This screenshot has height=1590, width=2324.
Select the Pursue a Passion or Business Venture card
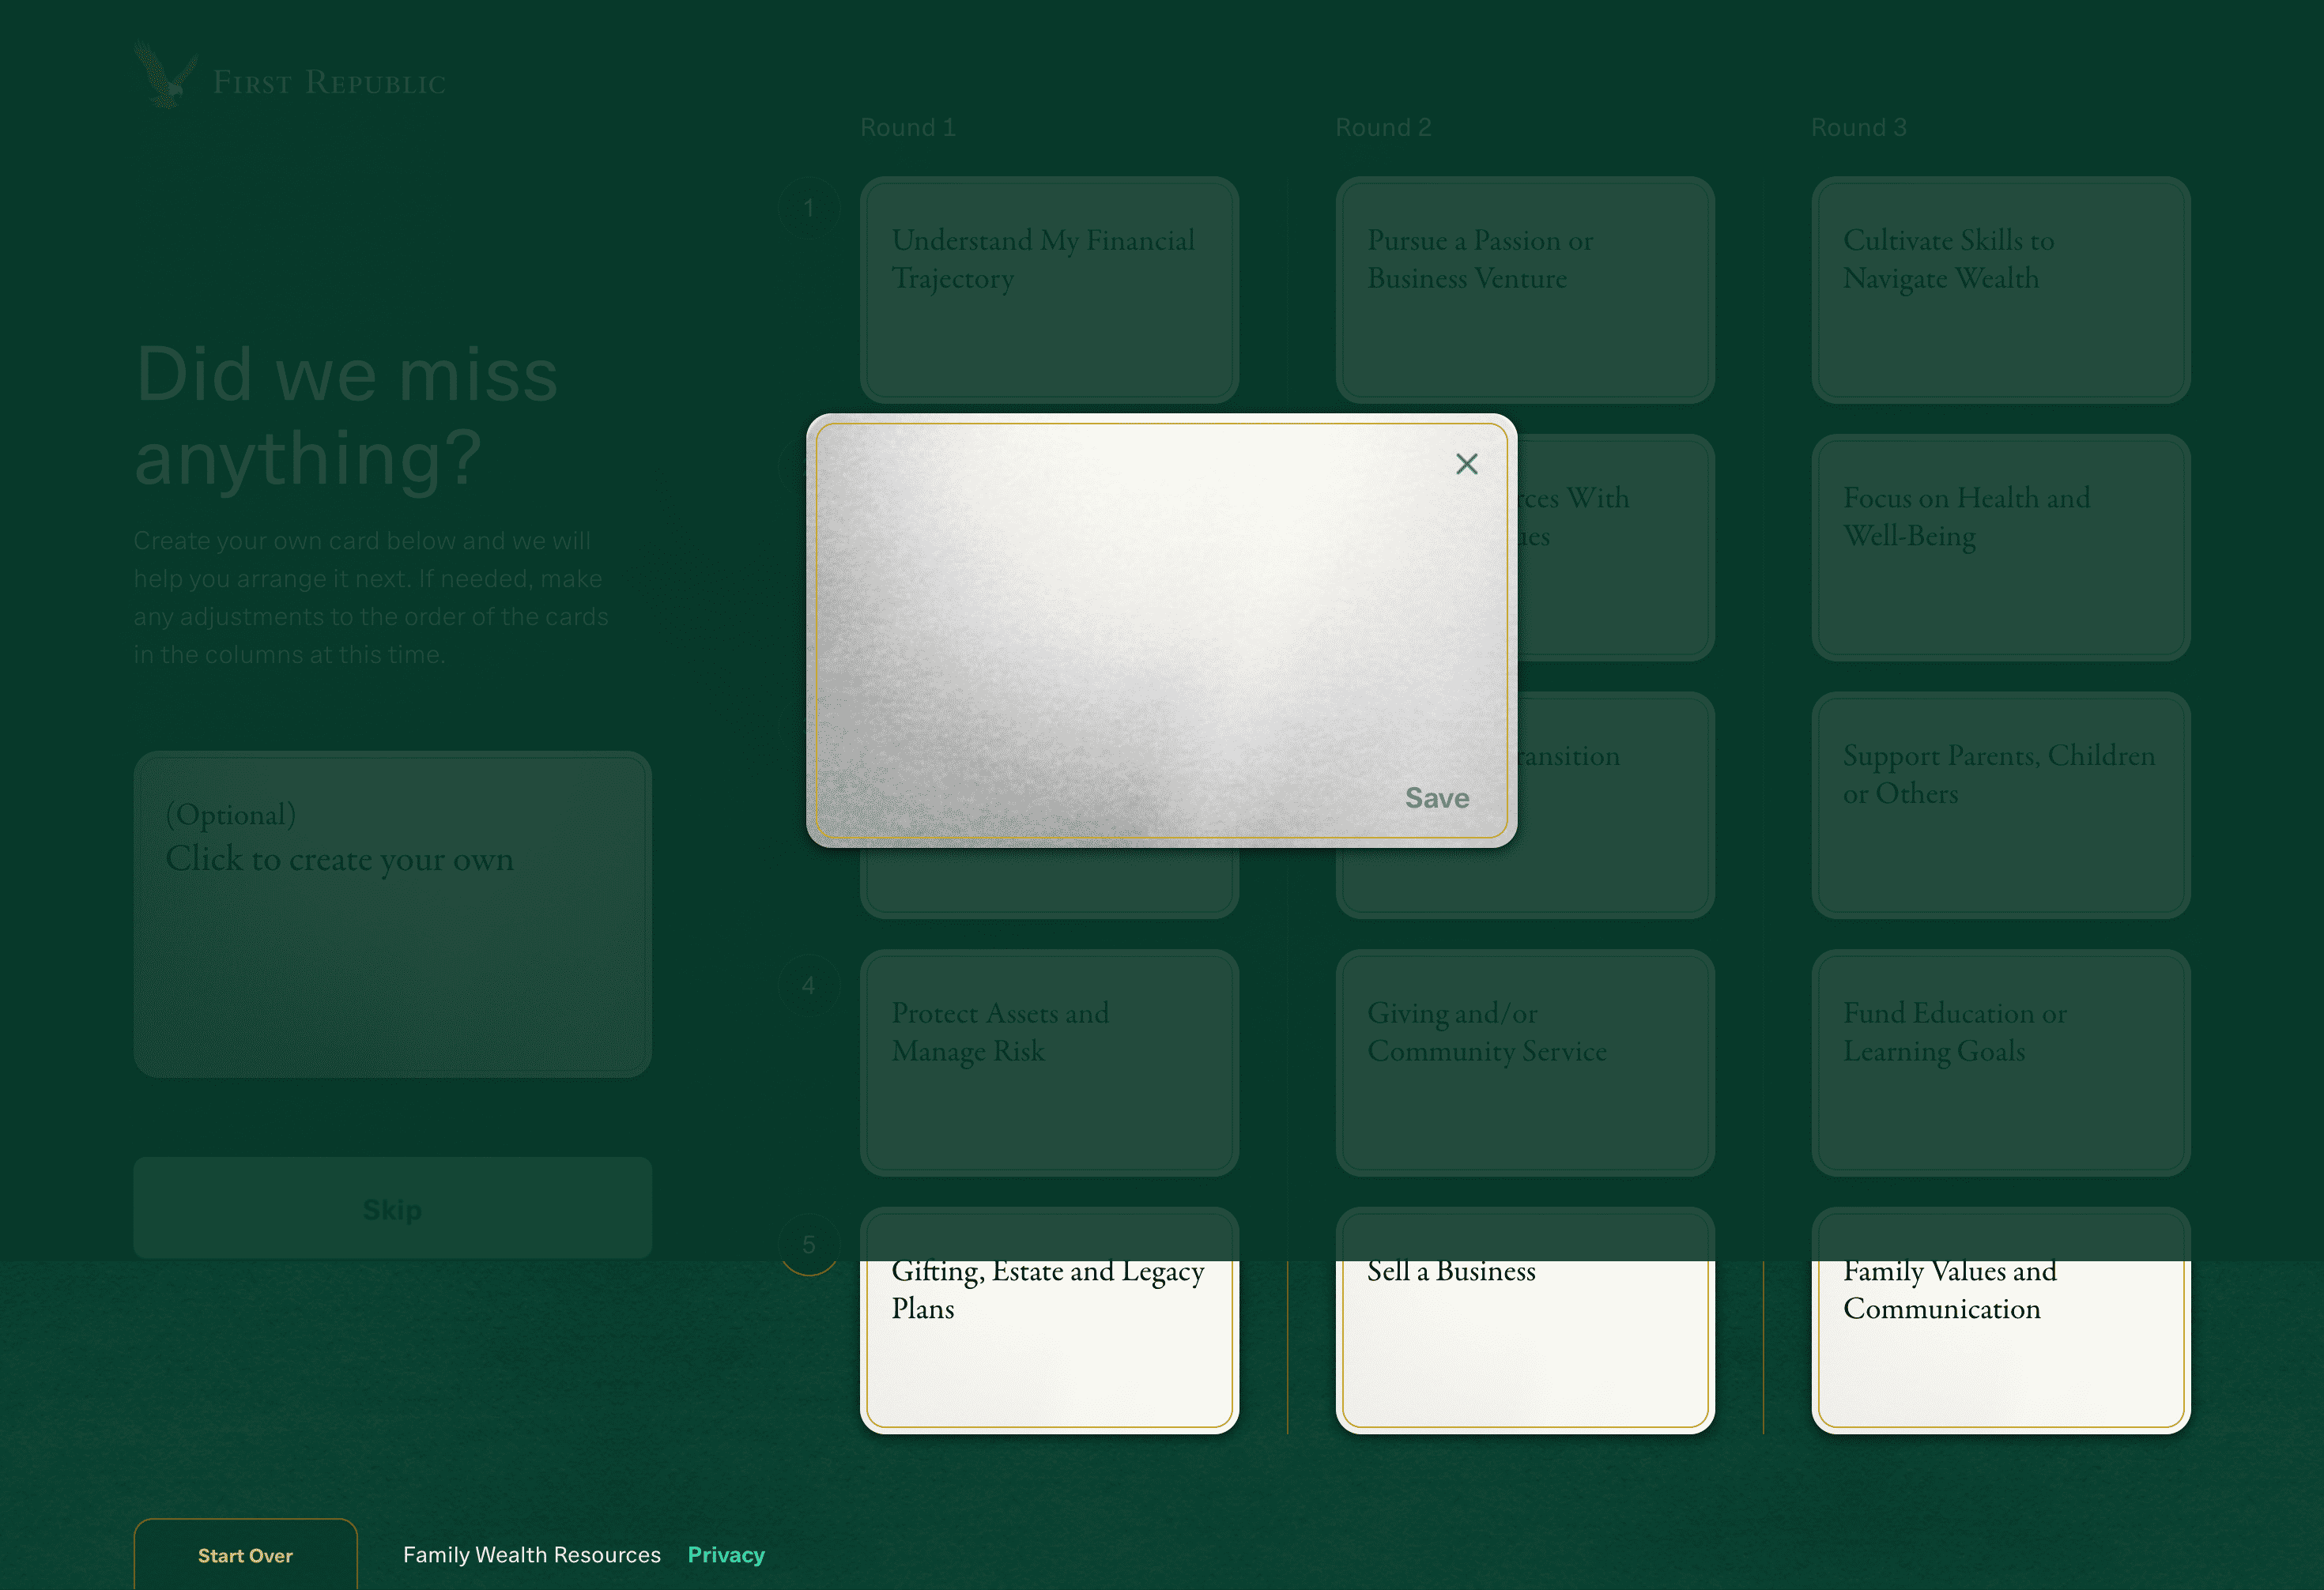[1525, 290]
